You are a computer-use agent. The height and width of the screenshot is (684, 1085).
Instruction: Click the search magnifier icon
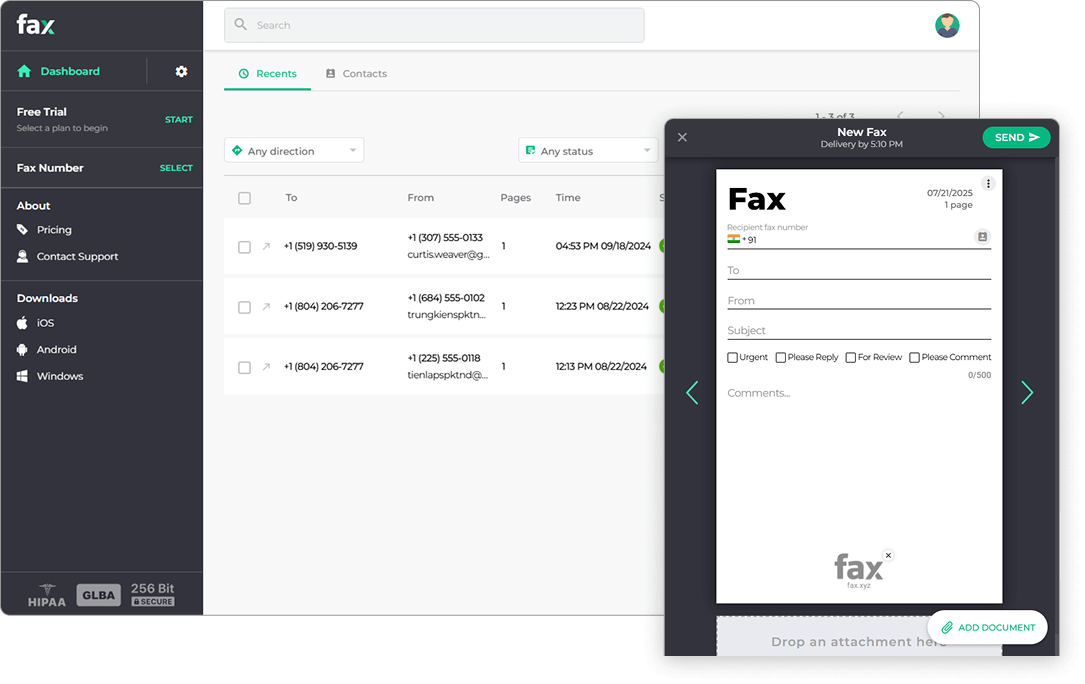pos(240,24)
